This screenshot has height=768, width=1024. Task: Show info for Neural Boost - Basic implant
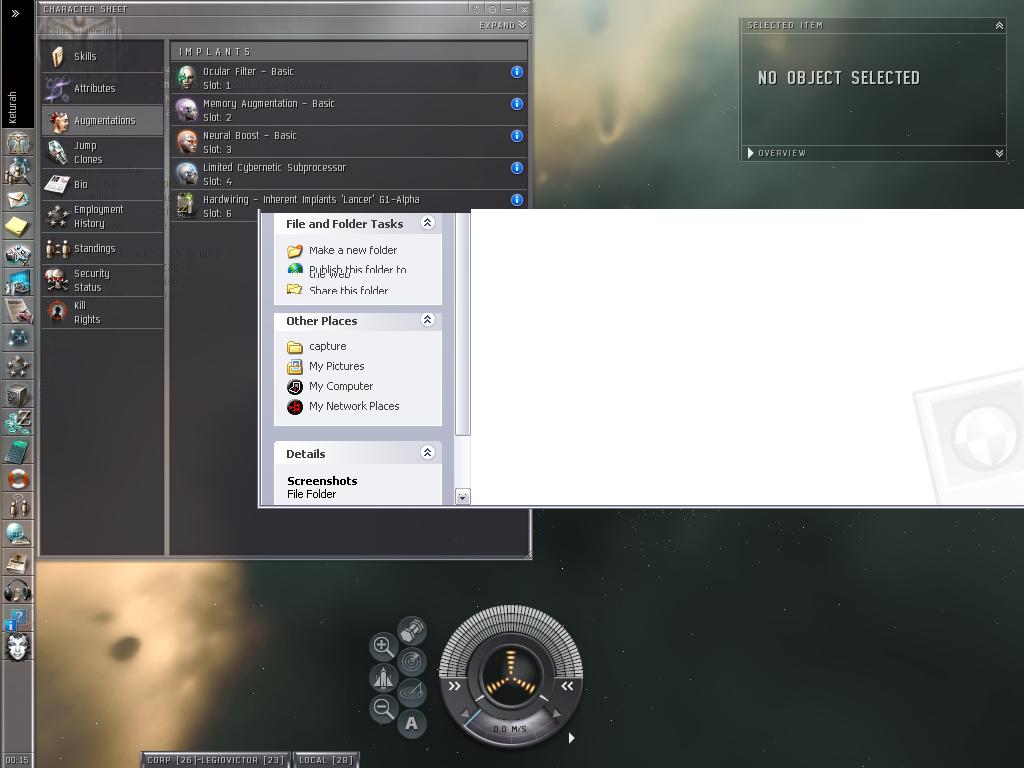coord(517,136)
